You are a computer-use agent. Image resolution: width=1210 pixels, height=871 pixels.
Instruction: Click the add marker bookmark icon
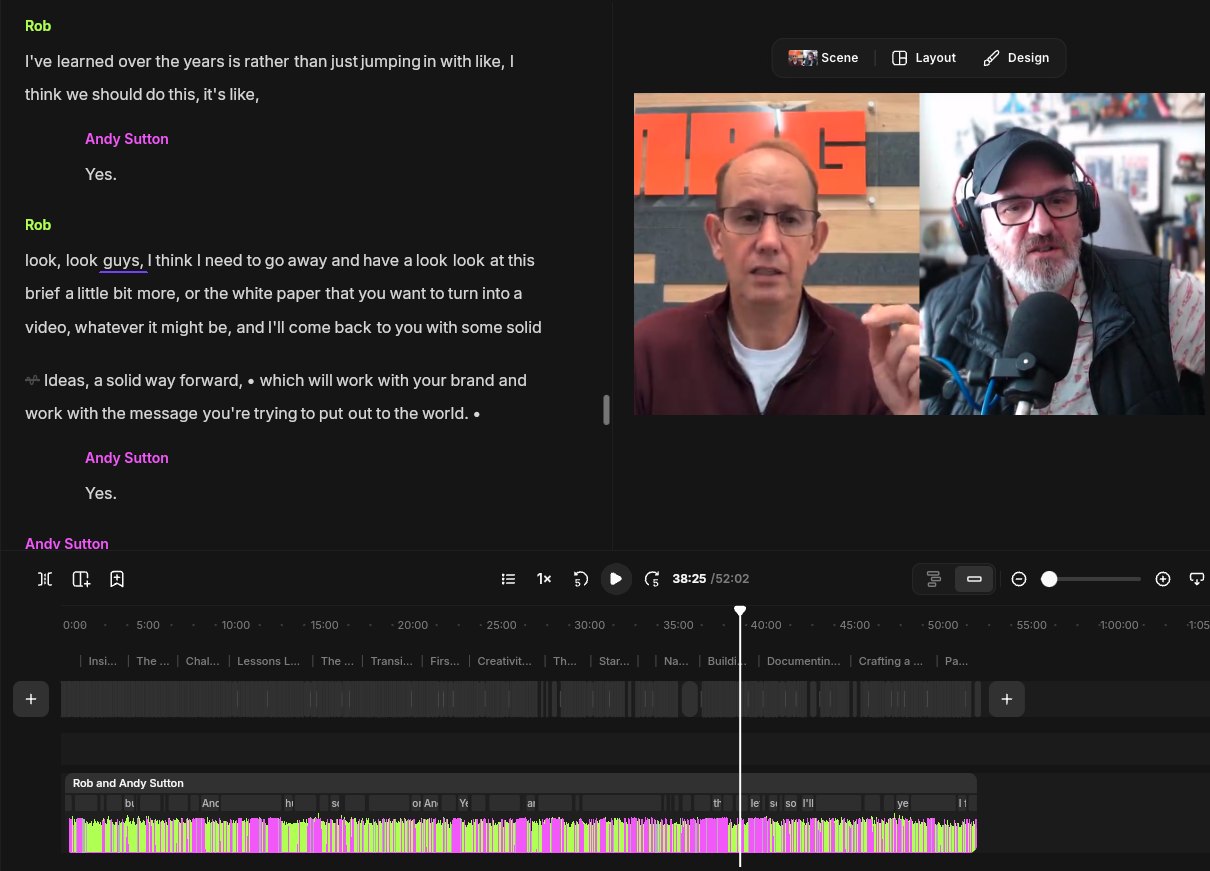click(x=117, y=579)
